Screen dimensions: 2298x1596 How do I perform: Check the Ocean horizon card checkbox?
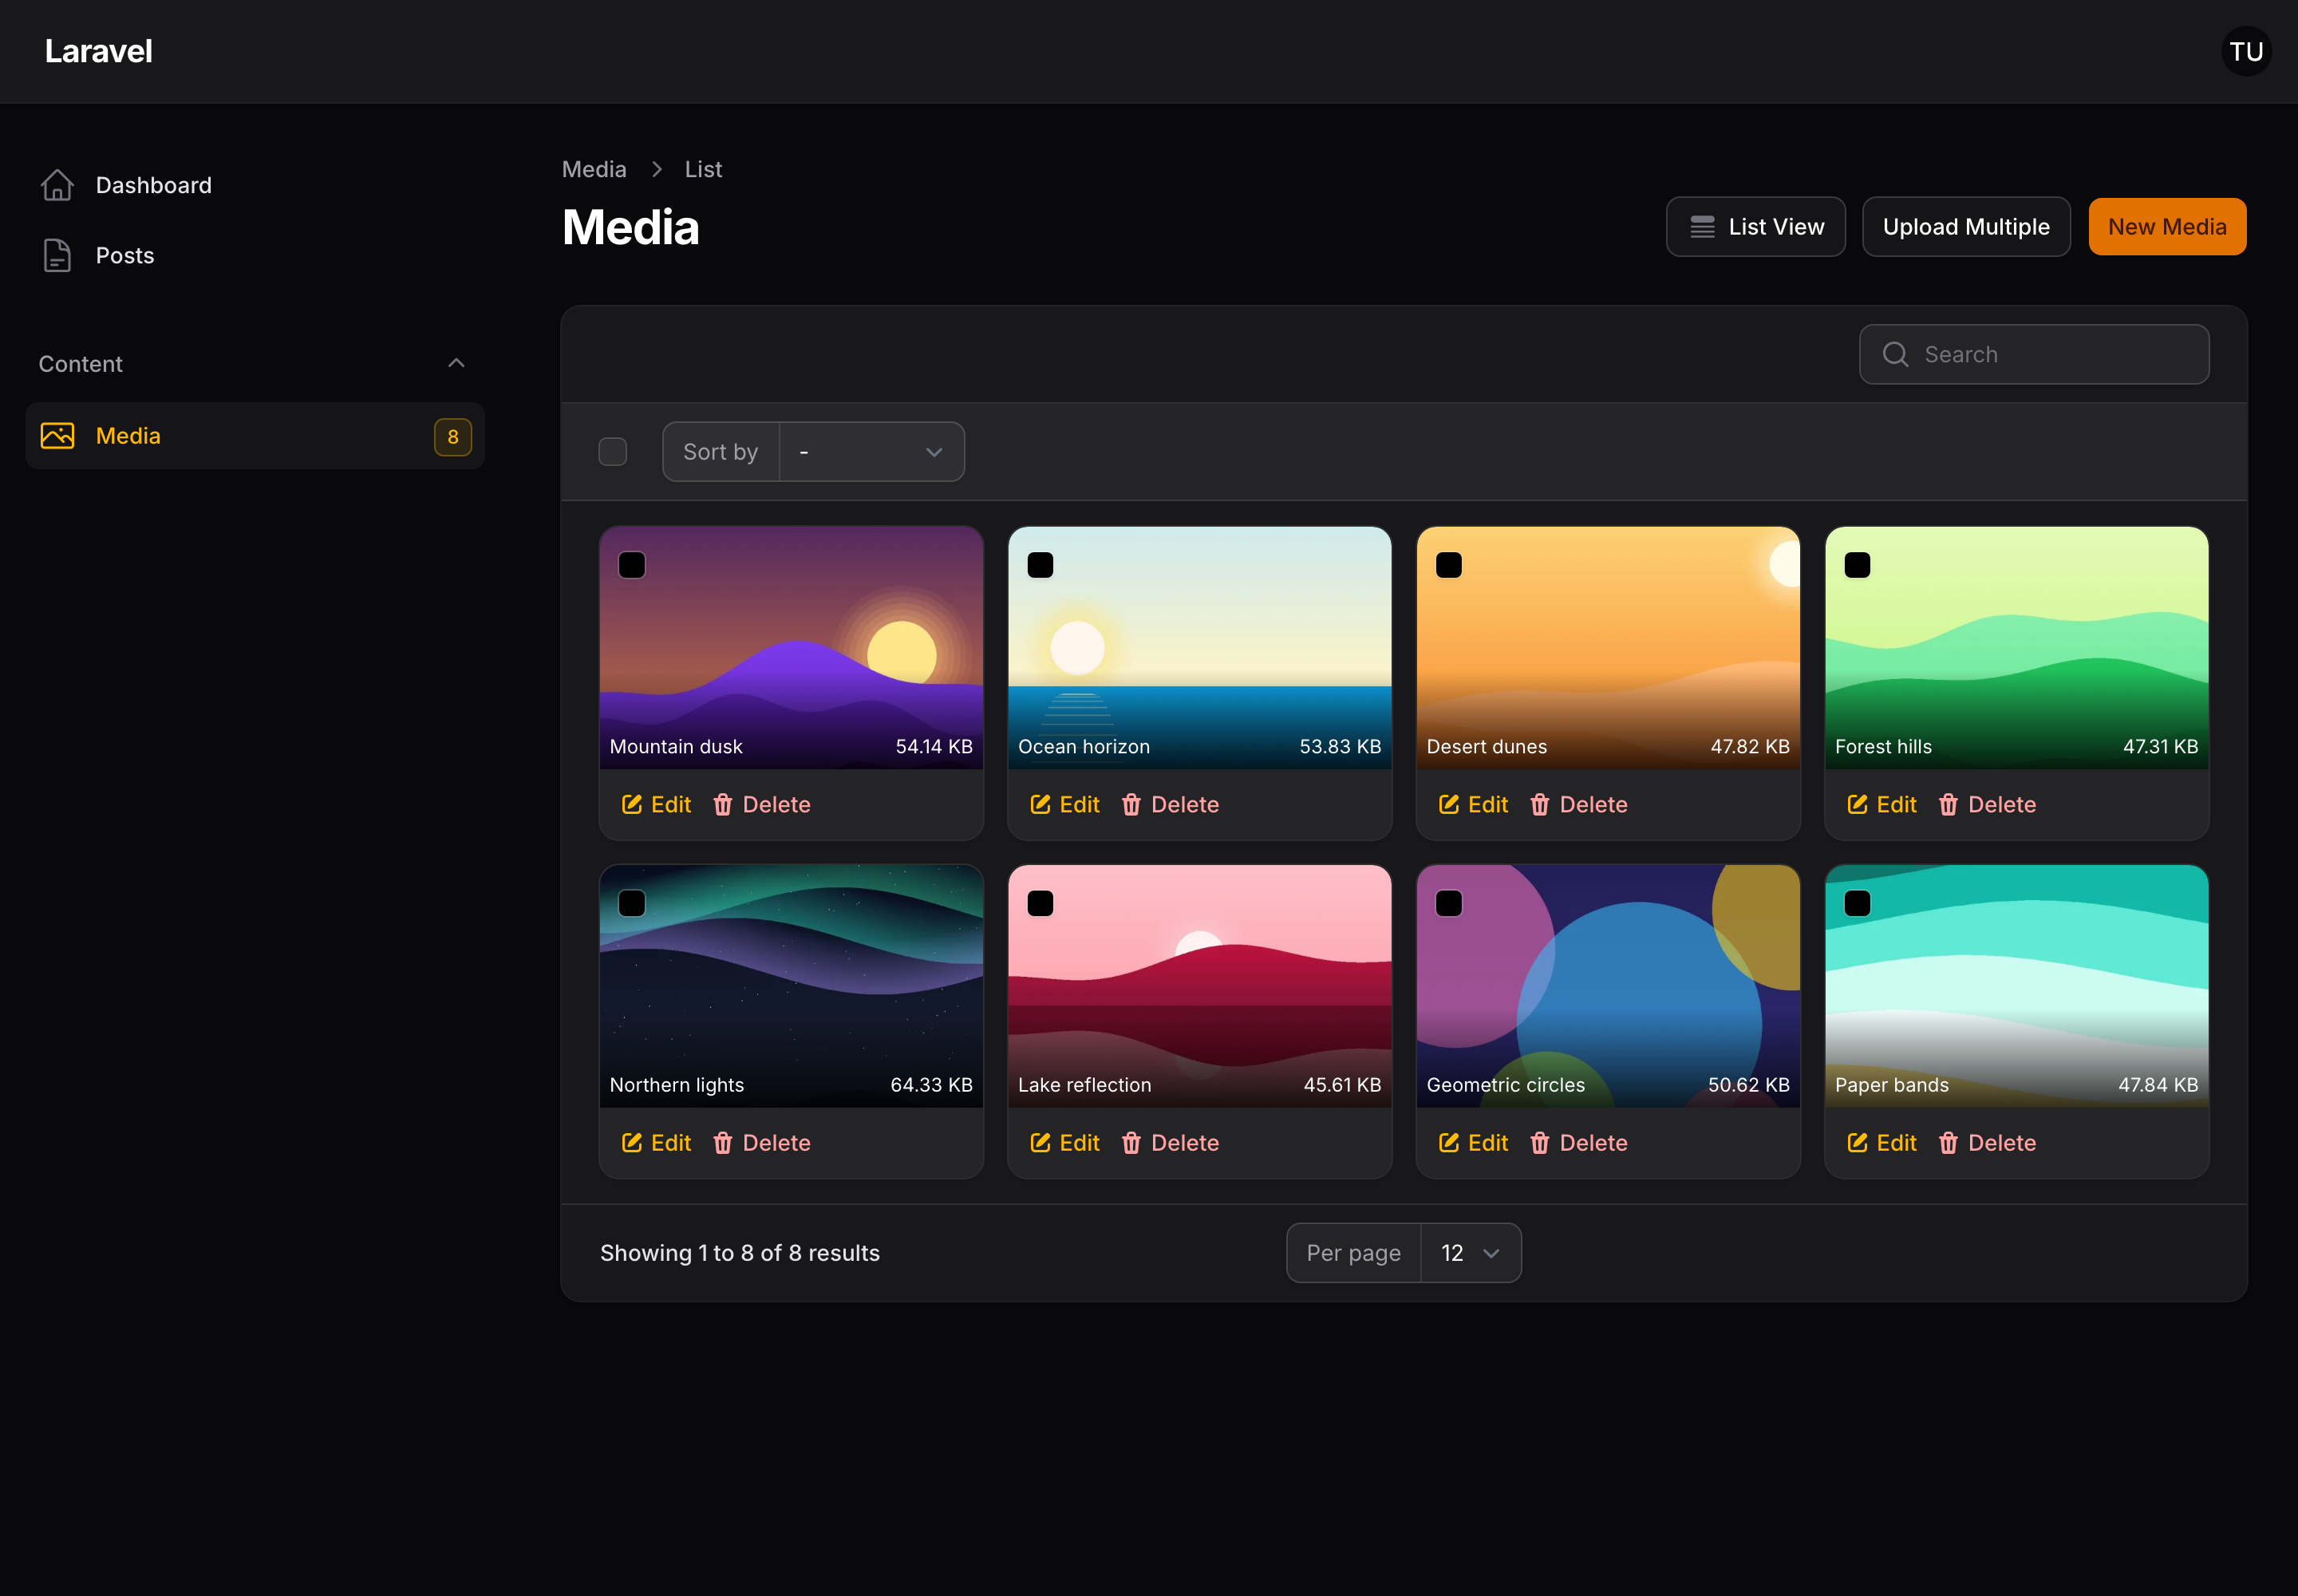1040,565
